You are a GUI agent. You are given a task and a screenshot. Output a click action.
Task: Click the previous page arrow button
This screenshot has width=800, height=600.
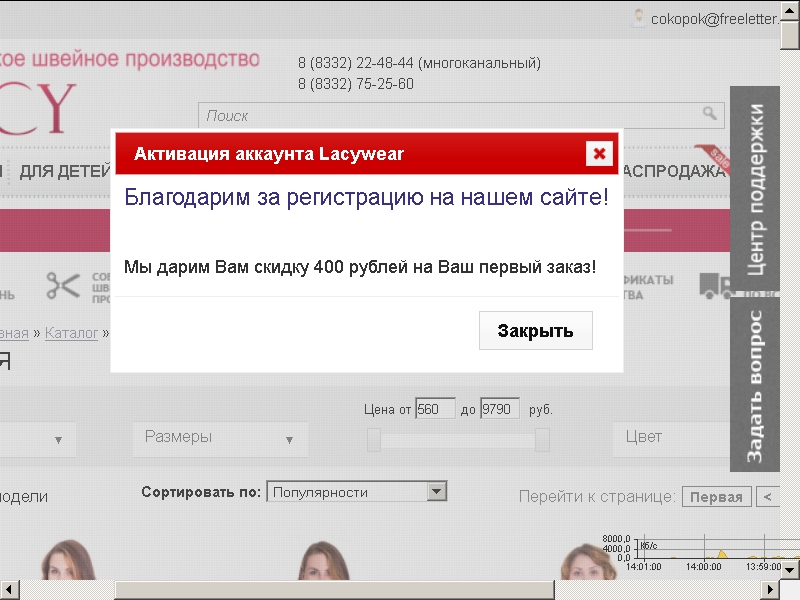click(768, 497)
